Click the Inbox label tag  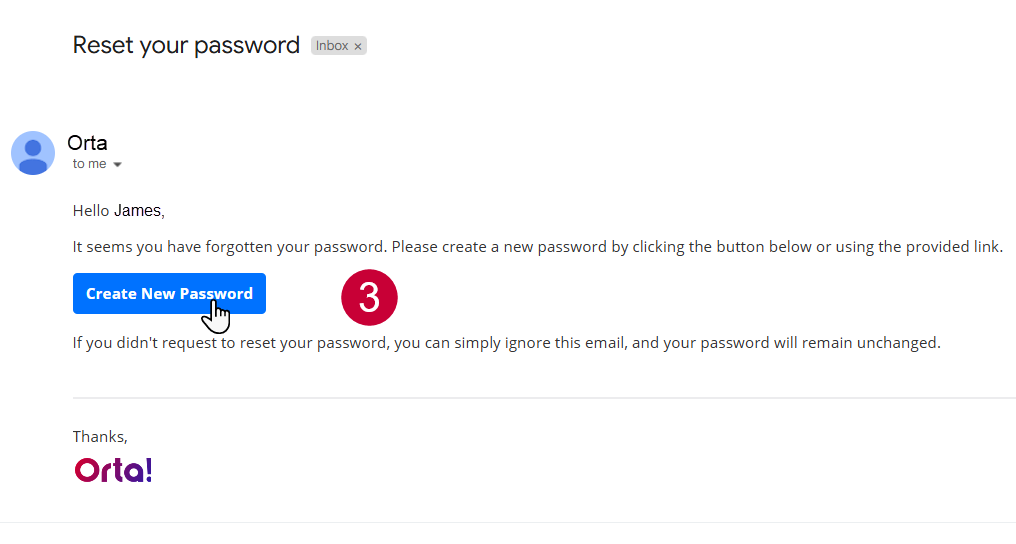[332, 45]
